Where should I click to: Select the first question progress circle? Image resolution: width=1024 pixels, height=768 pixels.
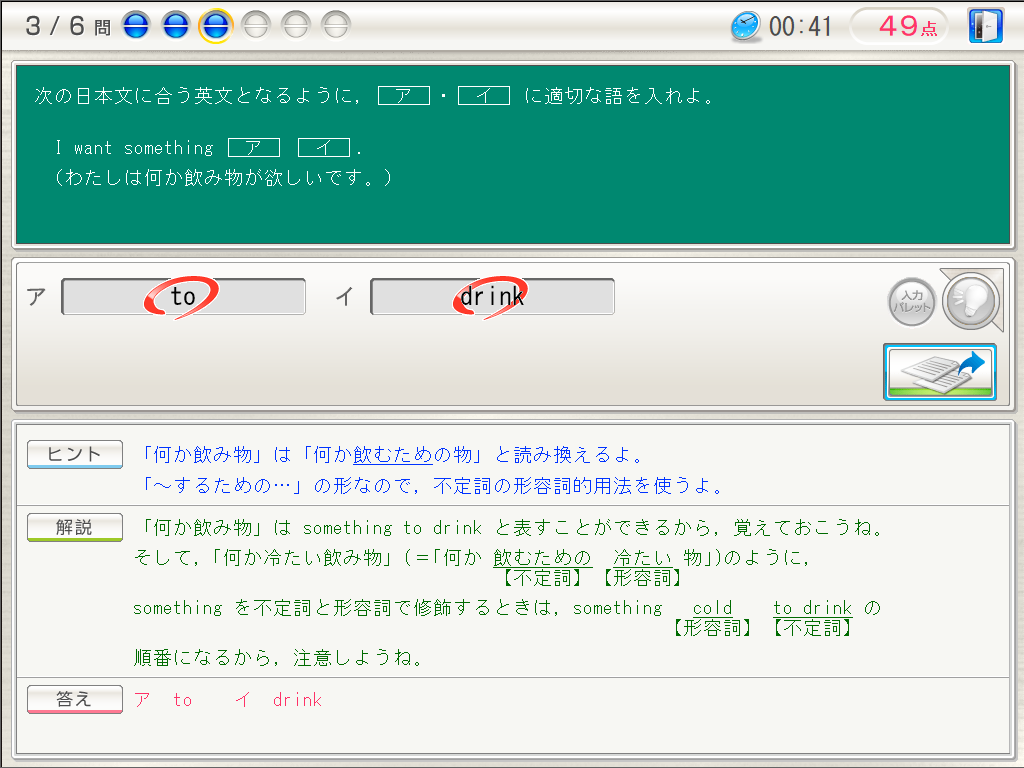coord(136,26)
